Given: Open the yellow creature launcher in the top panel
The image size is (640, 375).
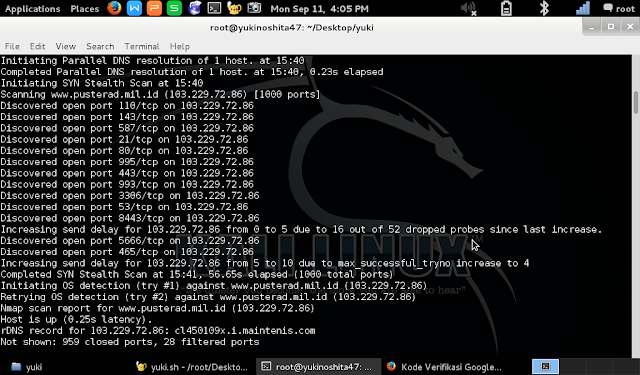Looking at the screenshot, I should tap(234, 8).
